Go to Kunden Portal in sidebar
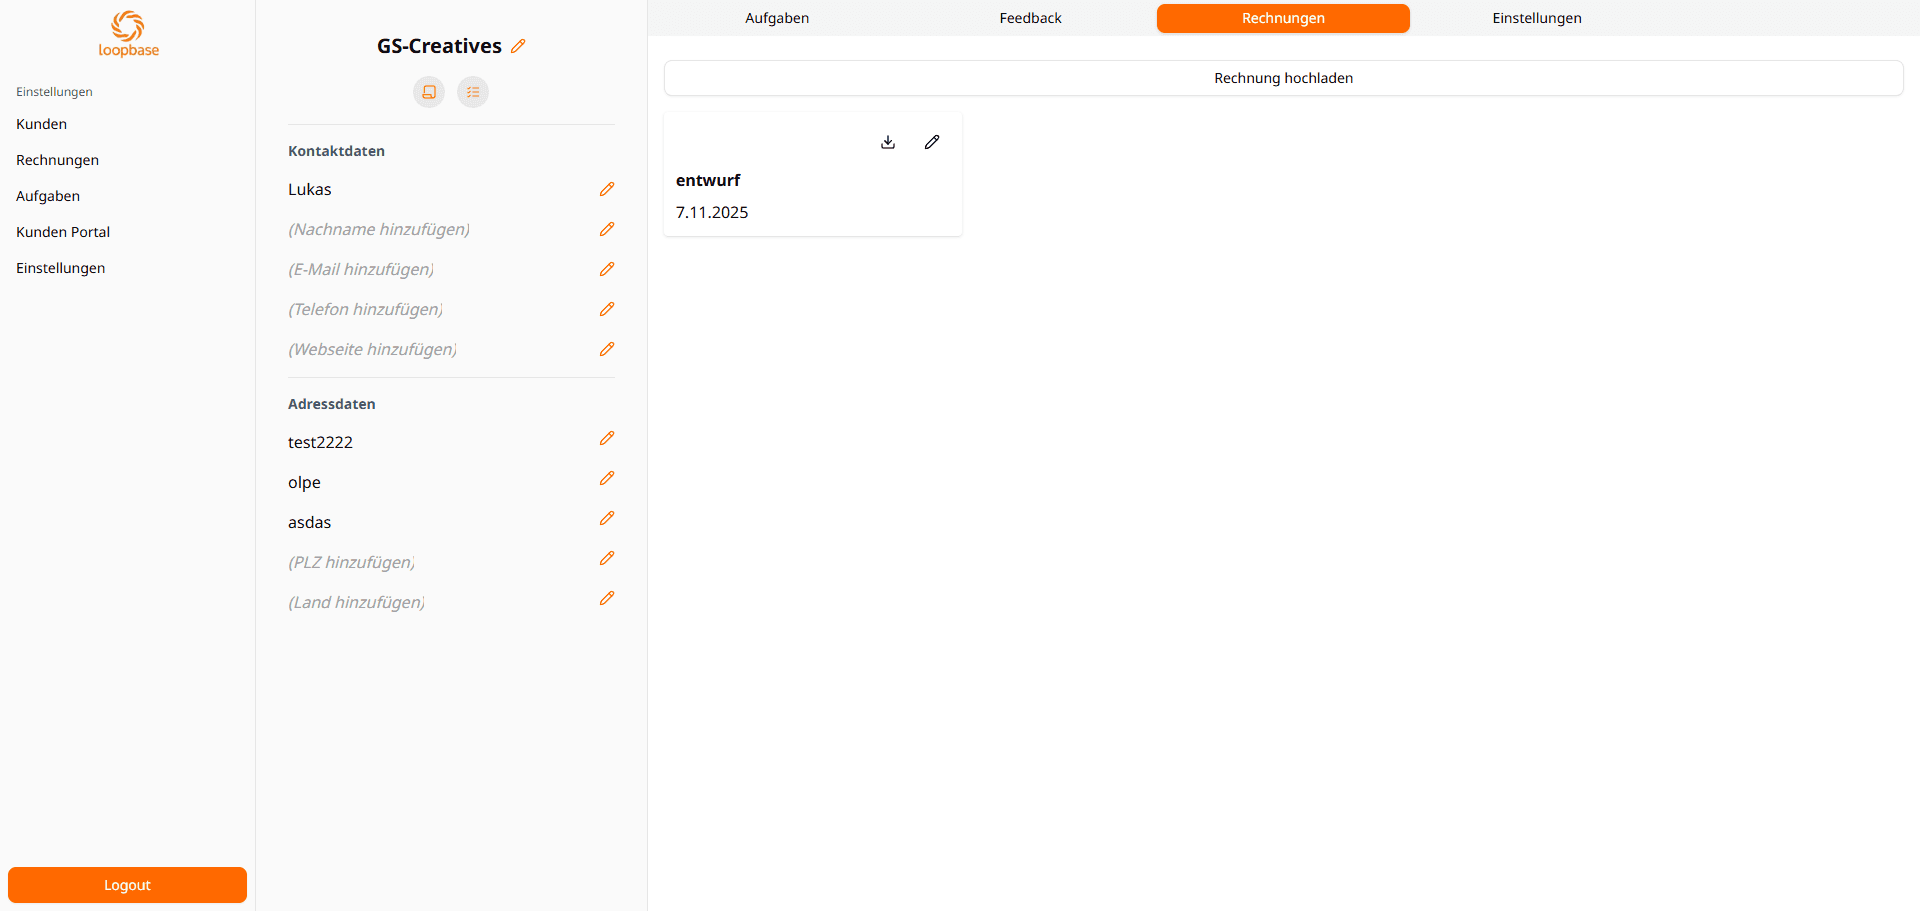This screenshot has height=911, width=1920. [63, 232]
